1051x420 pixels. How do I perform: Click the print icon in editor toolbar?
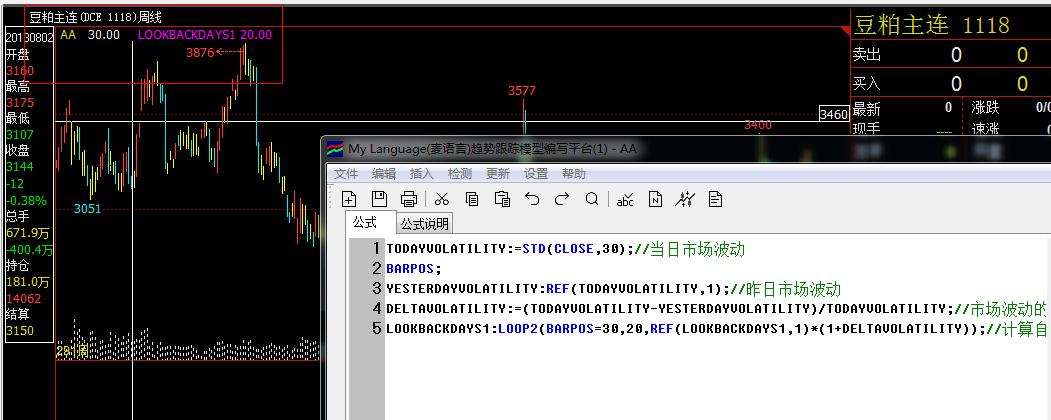click(409, 199)
